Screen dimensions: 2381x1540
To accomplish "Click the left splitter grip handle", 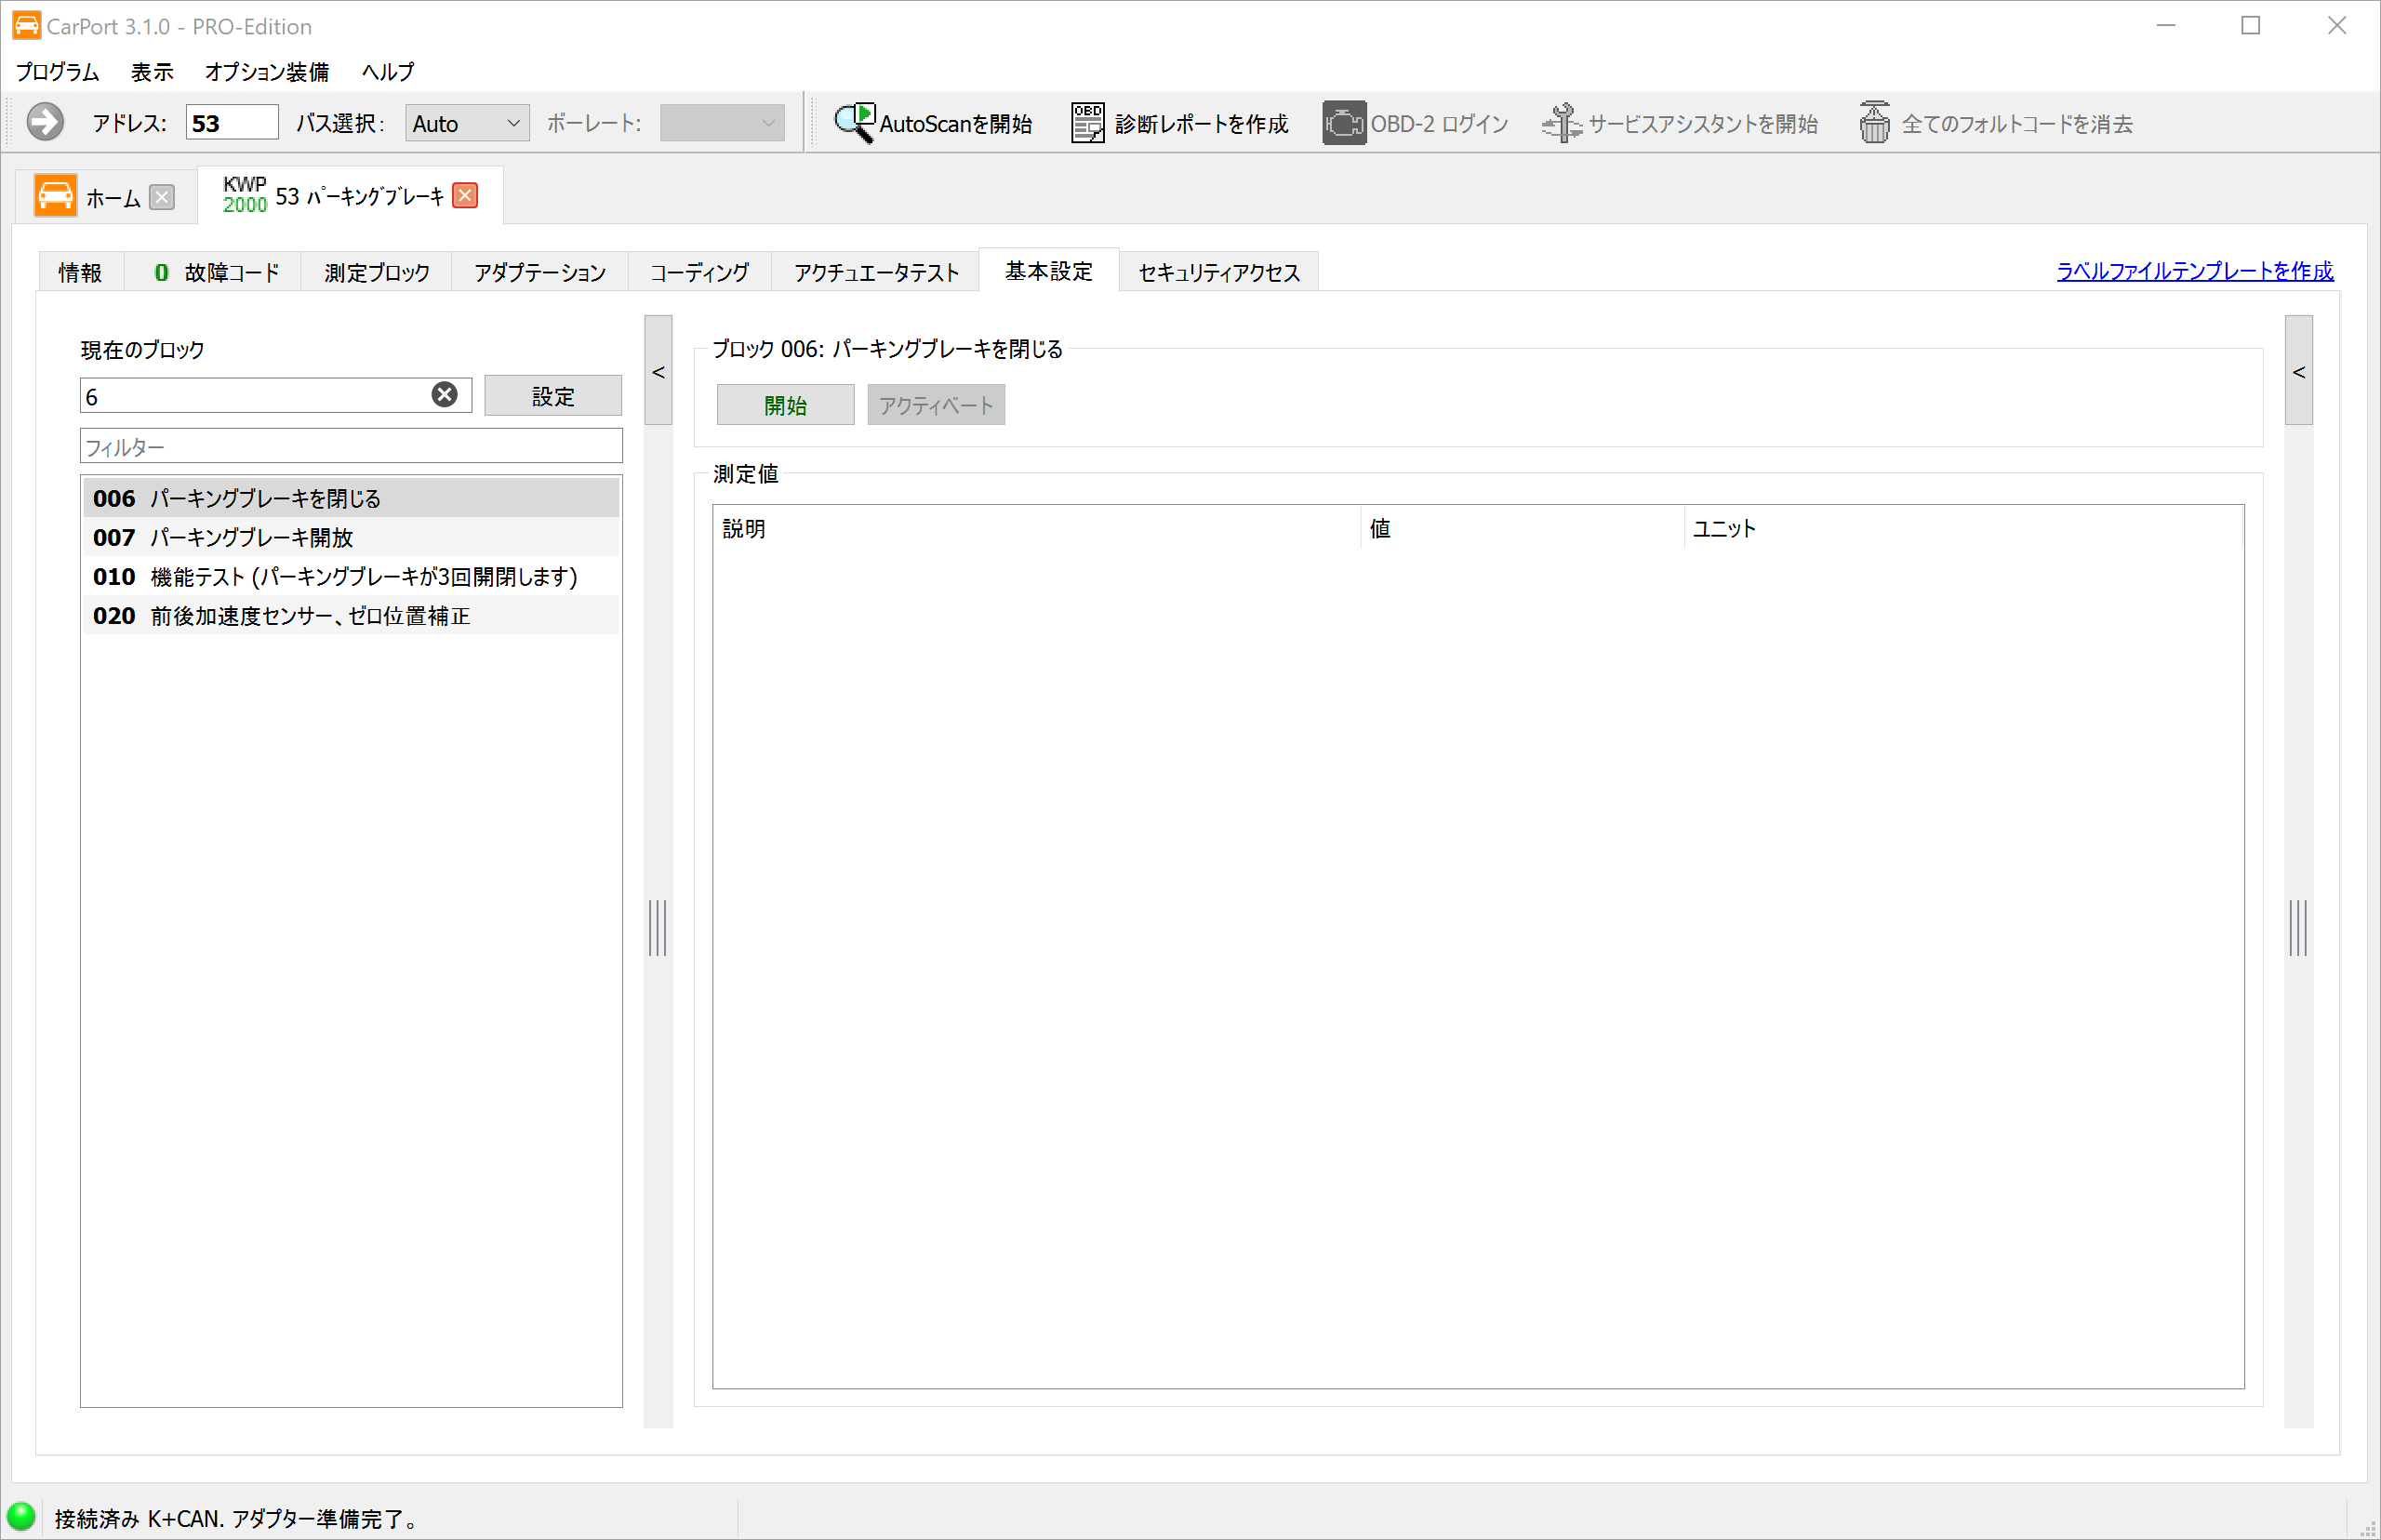I will point(658,927).
